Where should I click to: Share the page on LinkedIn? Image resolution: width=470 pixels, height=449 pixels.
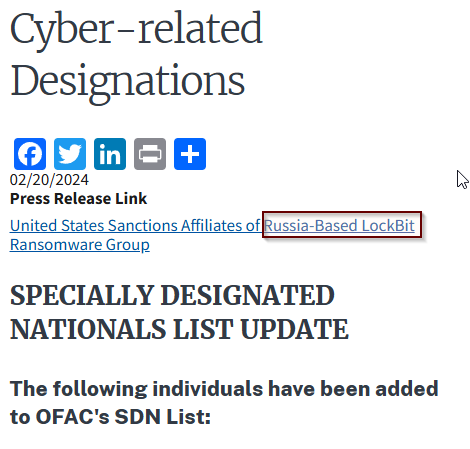[110, 154]
